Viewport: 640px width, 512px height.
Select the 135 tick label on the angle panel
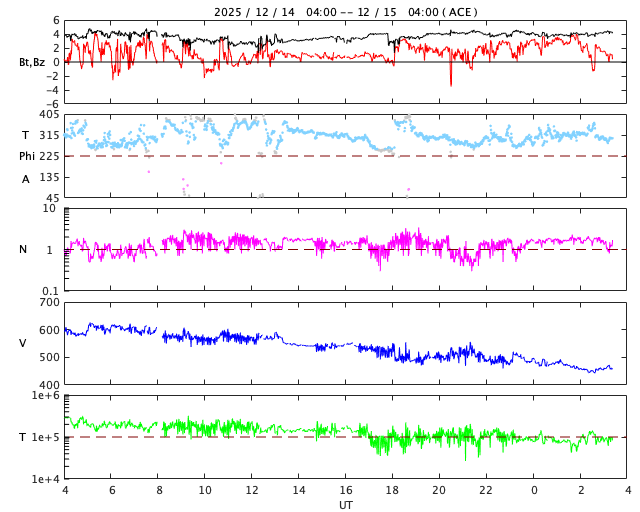pyautogui.click(x=48, y=177)
